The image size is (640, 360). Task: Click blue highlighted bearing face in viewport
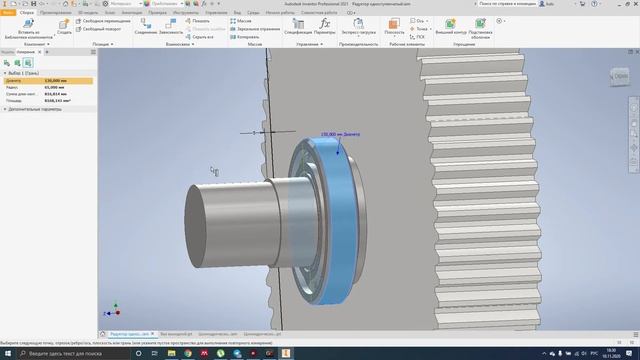341,220
